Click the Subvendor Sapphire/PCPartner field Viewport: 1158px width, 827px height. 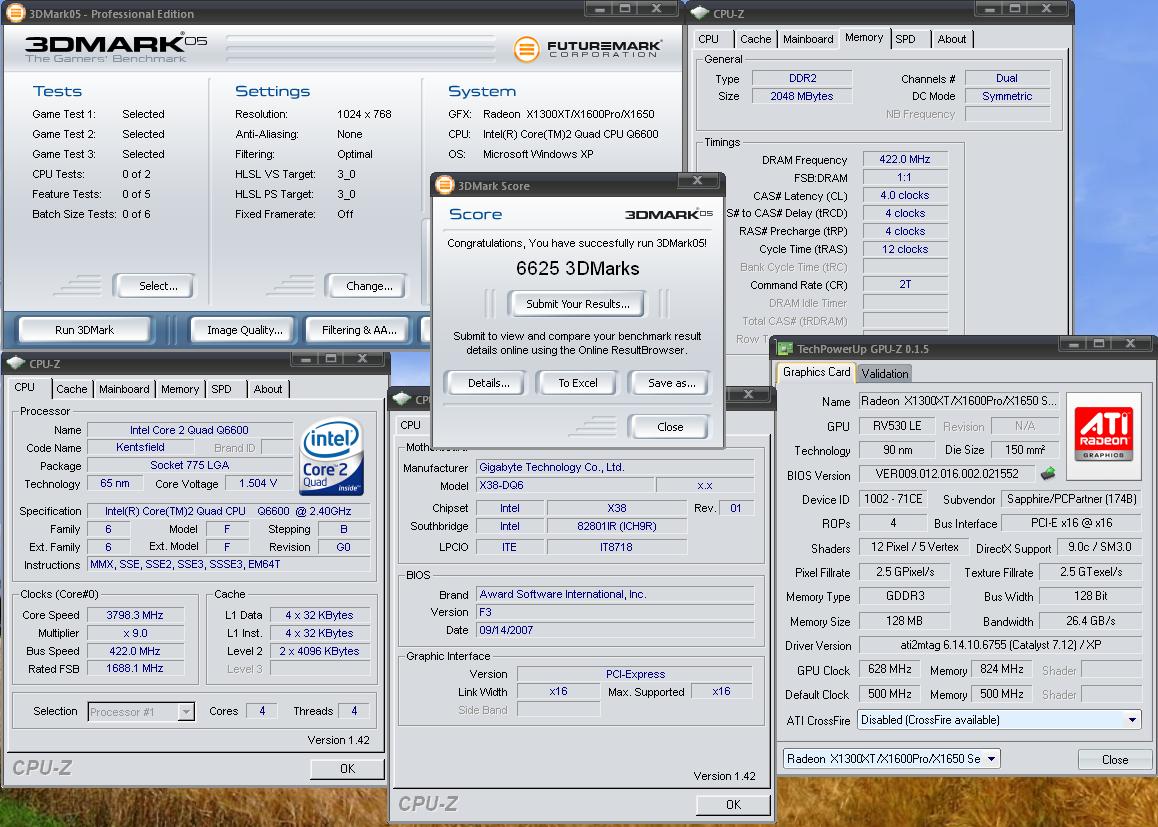[x=1072, y=499]
